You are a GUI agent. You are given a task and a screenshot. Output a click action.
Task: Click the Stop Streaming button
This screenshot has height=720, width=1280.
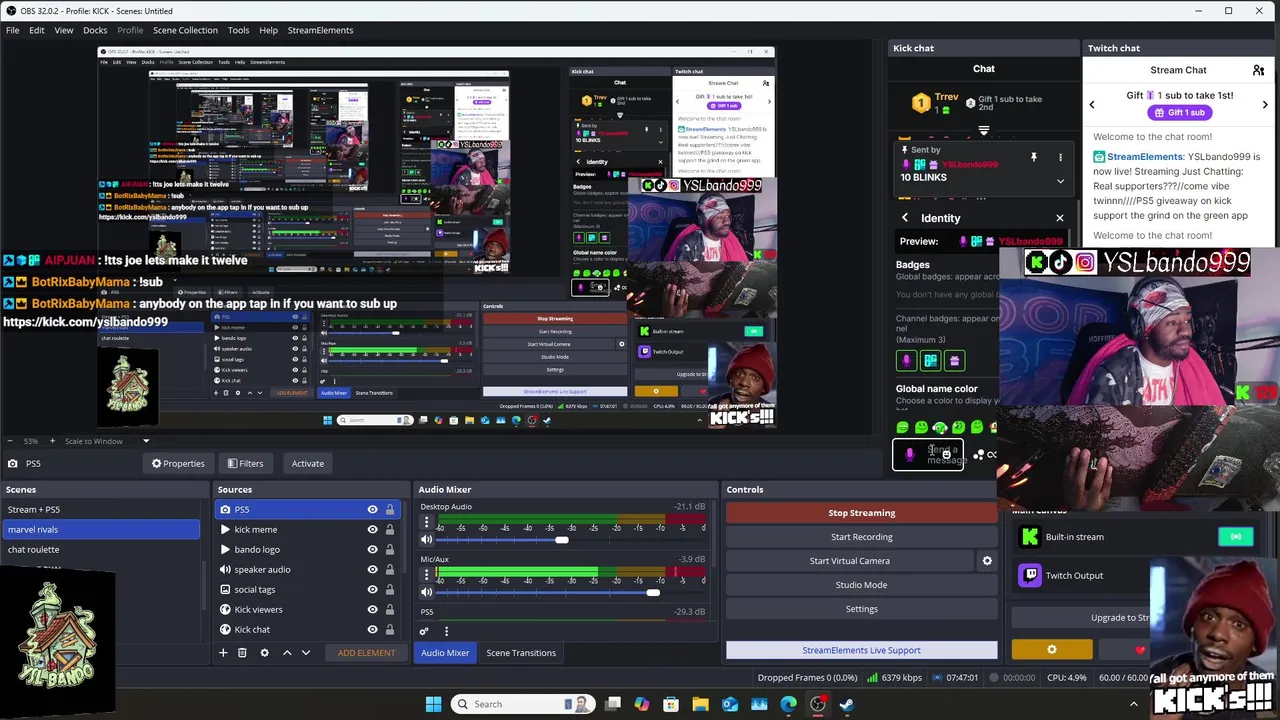pos(862,513)
